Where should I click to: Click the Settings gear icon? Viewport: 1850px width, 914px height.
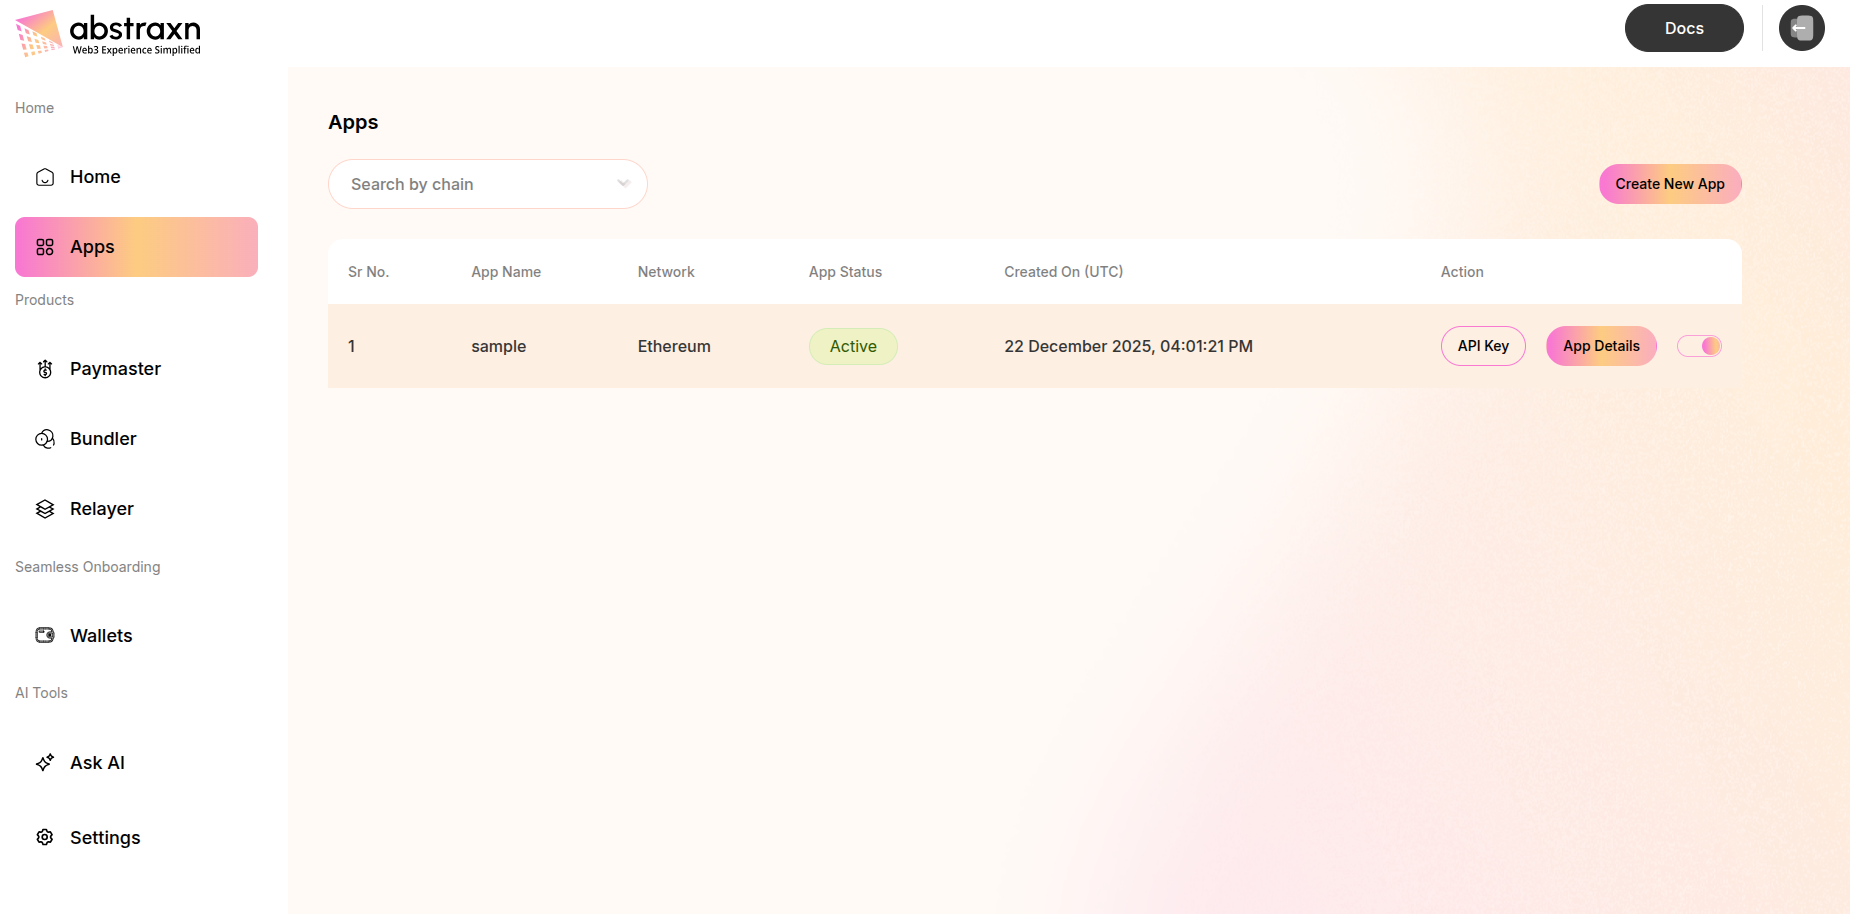(44, 837)
